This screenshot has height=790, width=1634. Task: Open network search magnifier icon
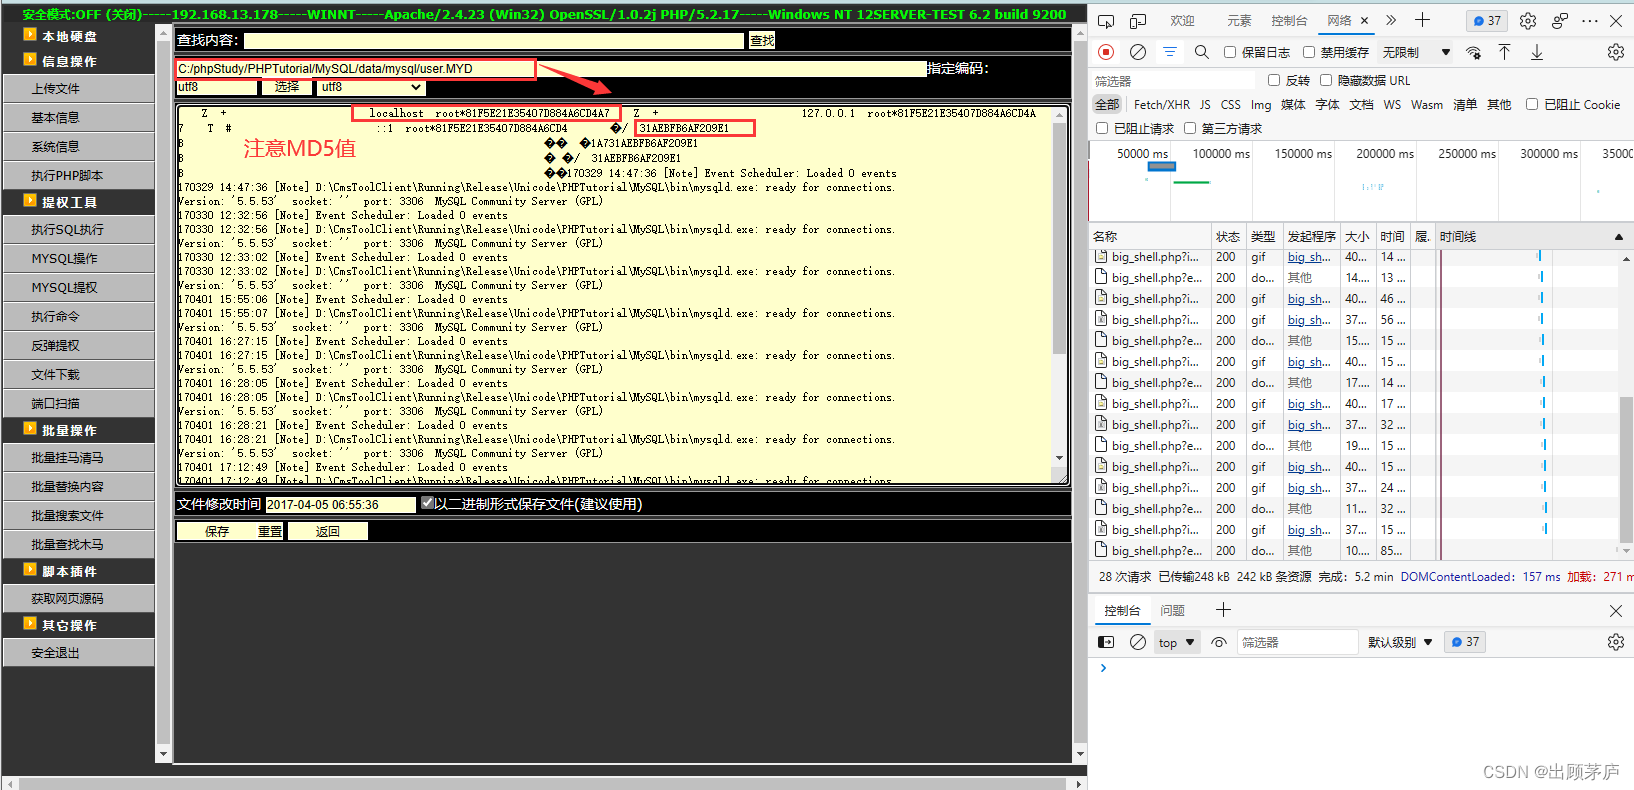1202,52
